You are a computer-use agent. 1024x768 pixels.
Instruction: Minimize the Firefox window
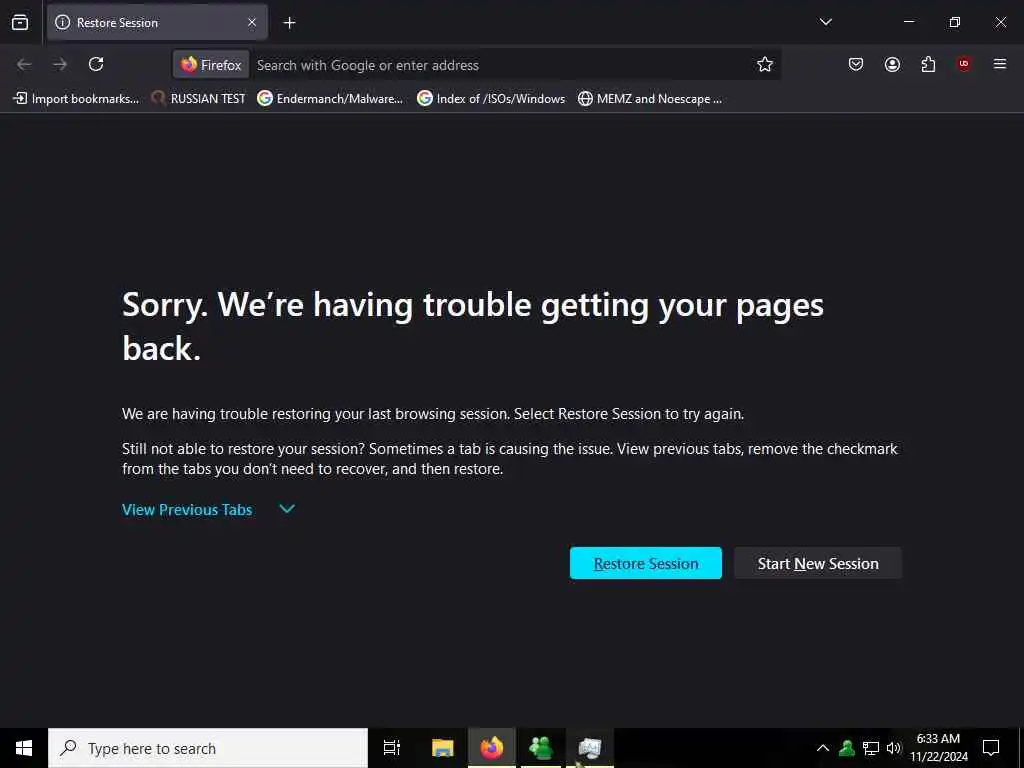(x=908, y=22)
